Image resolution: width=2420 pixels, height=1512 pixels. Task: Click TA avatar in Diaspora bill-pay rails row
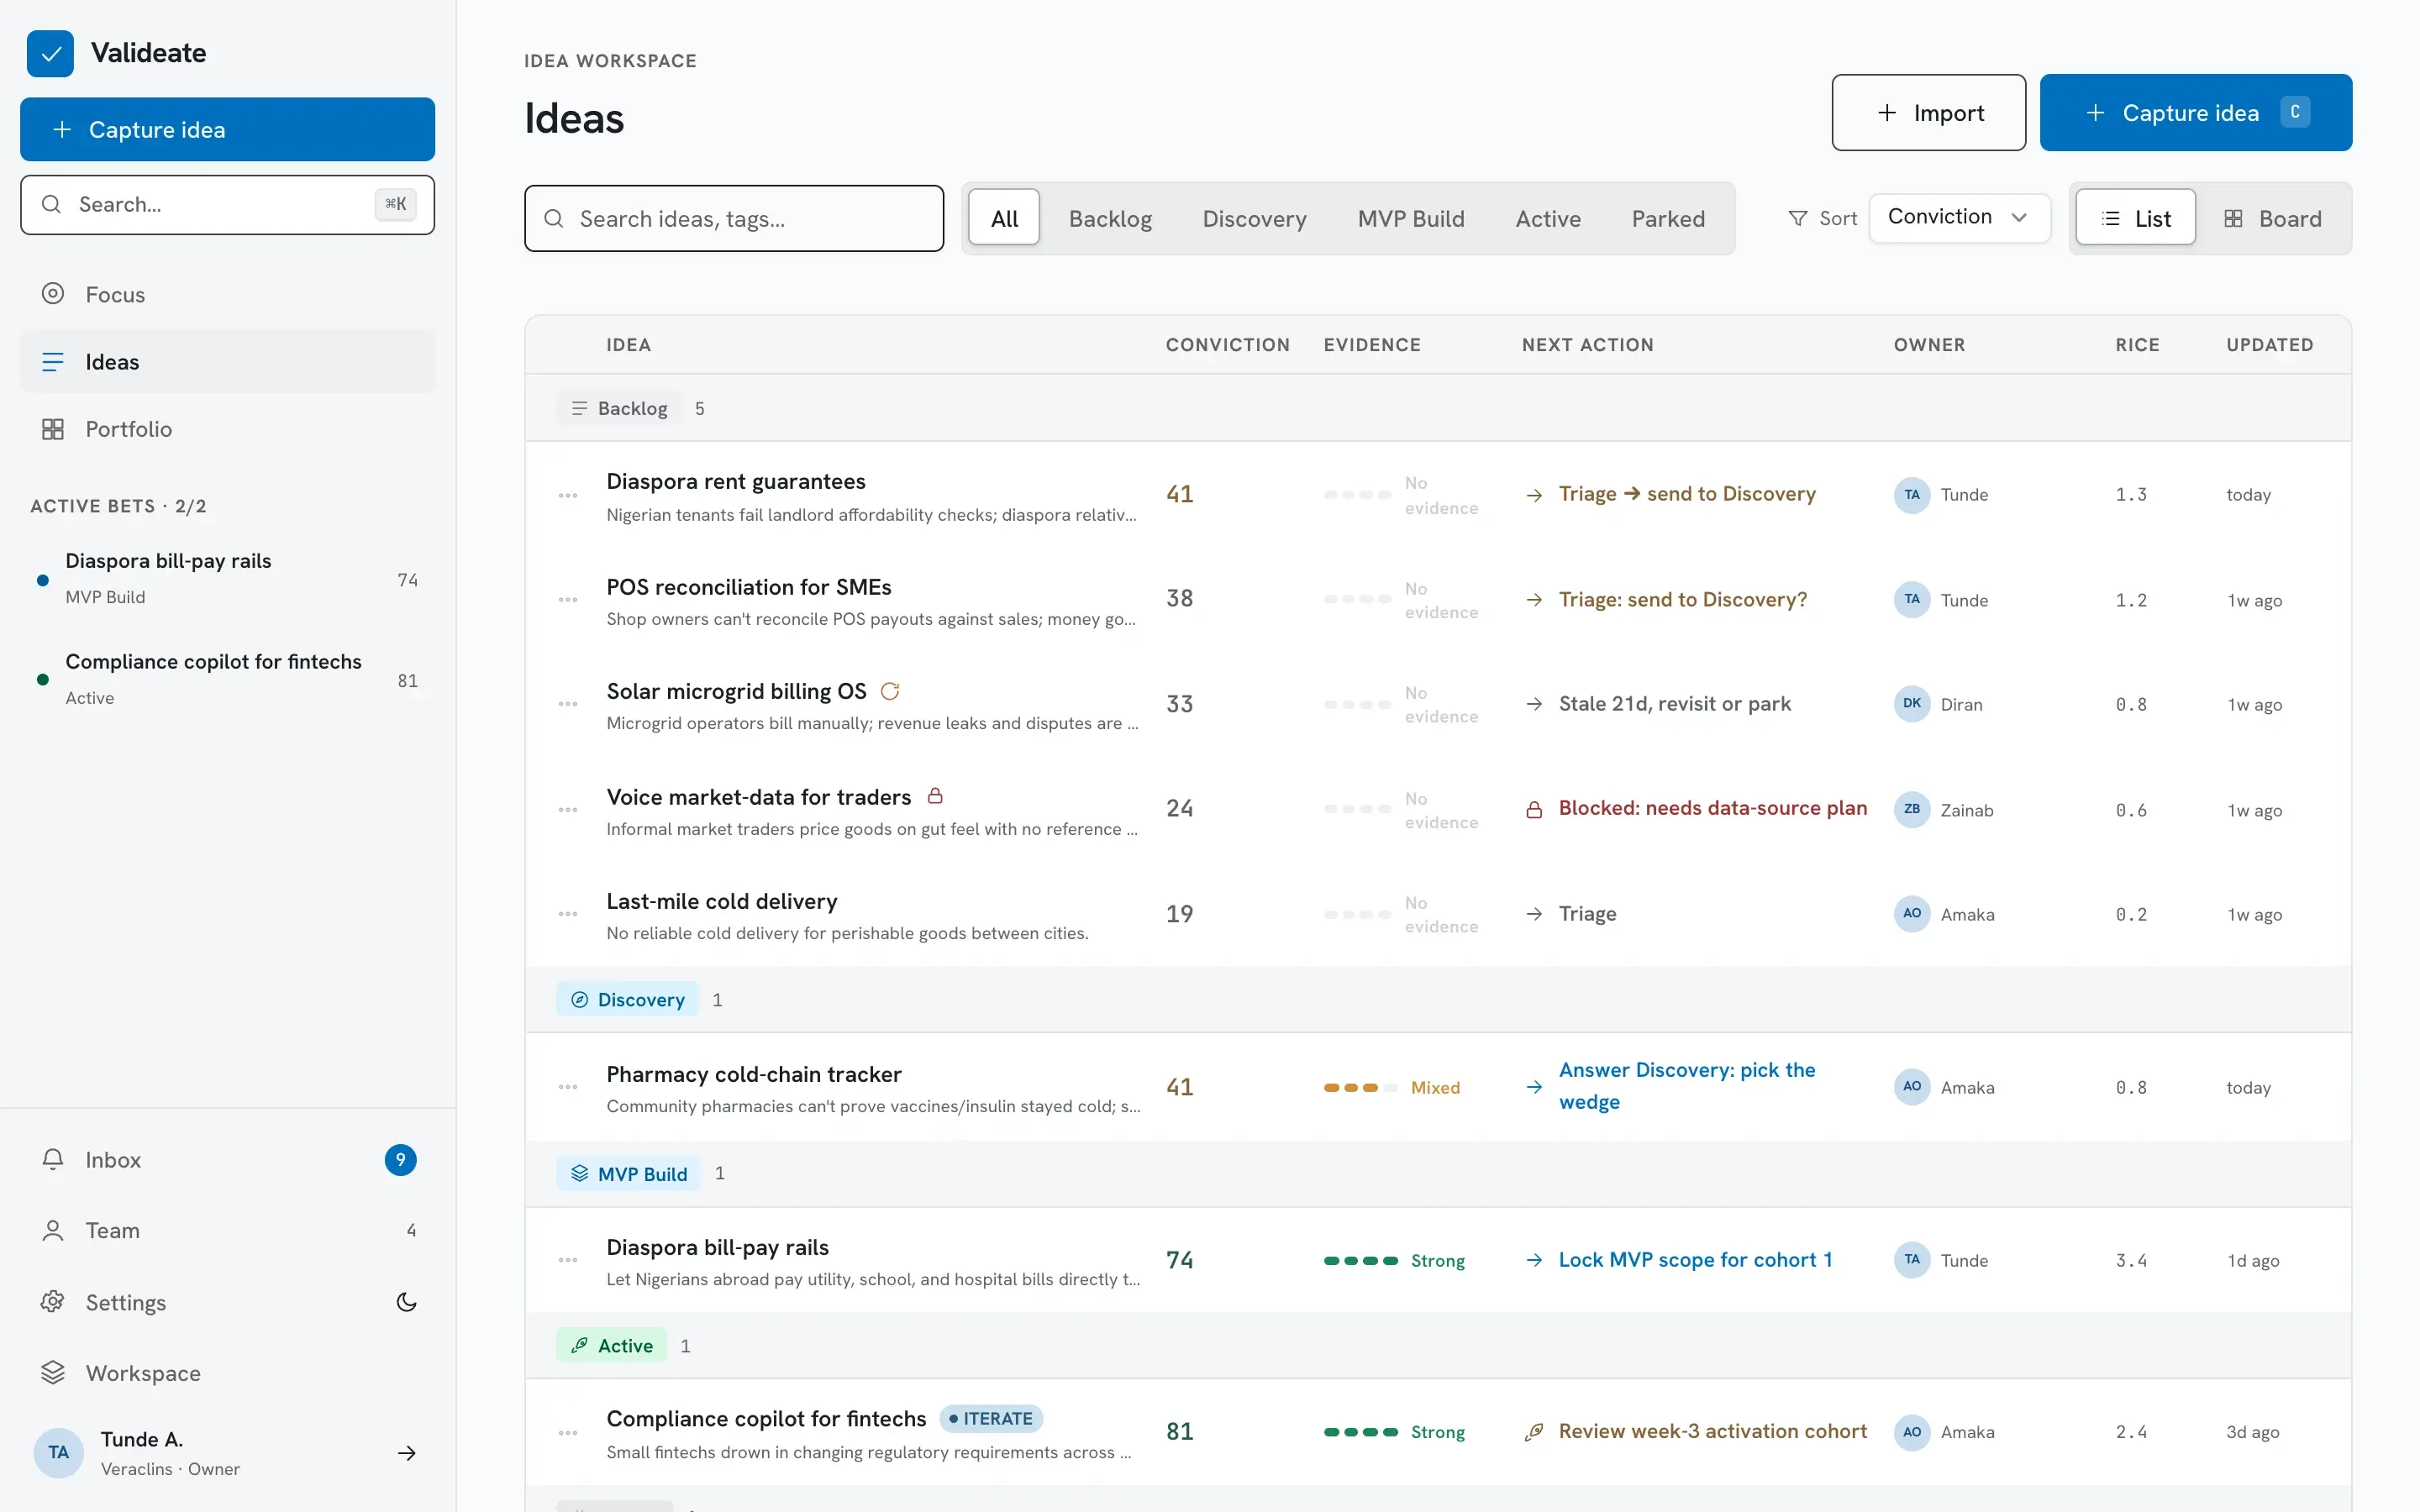point(1912,1260)
